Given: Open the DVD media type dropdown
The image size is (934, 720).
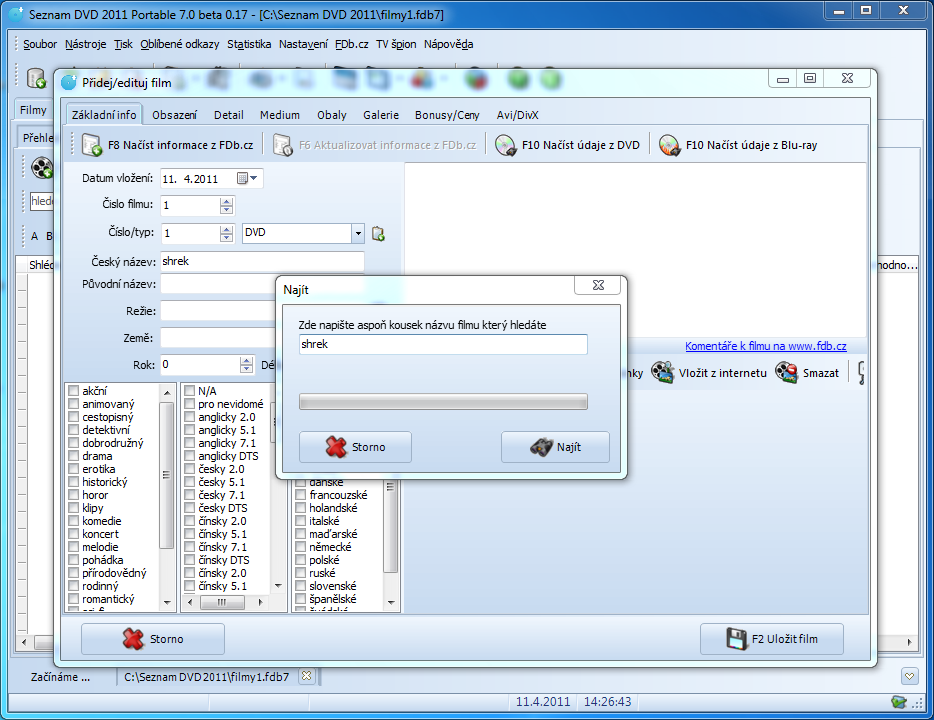Looking at the screenshot, I should click(358, 233).
